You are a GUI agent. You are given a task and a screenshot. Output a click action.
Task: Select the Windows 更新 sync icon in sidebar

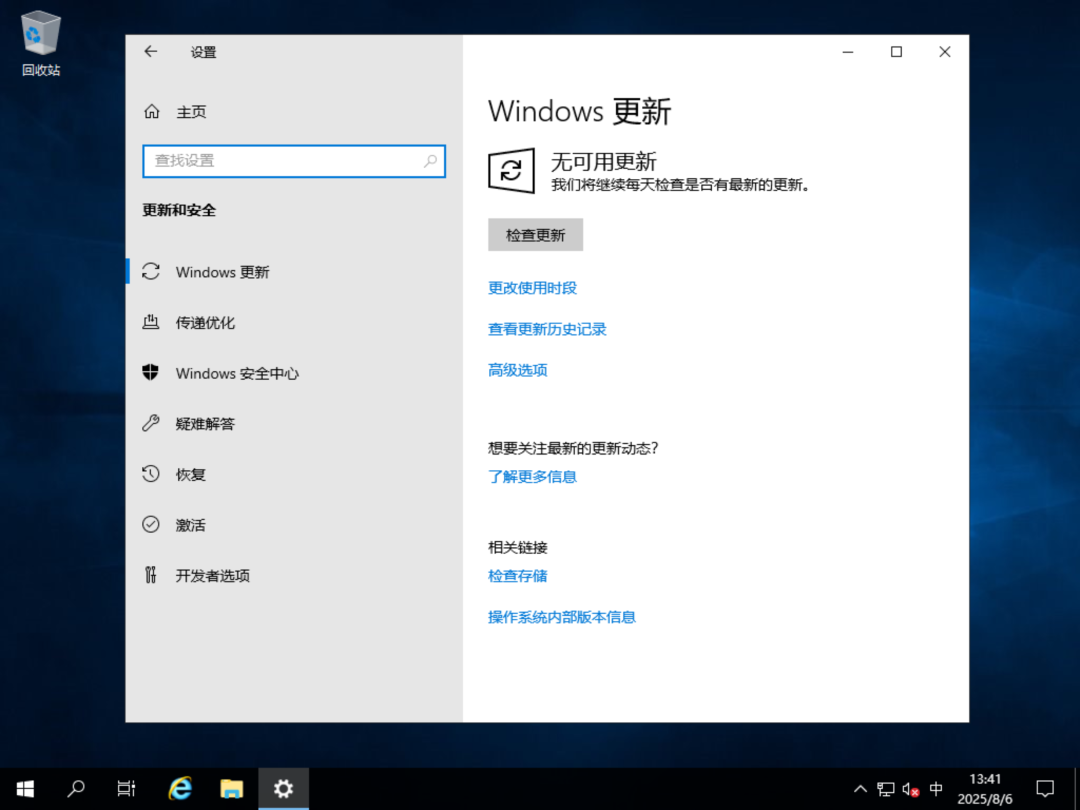click(x=151, y=271)
